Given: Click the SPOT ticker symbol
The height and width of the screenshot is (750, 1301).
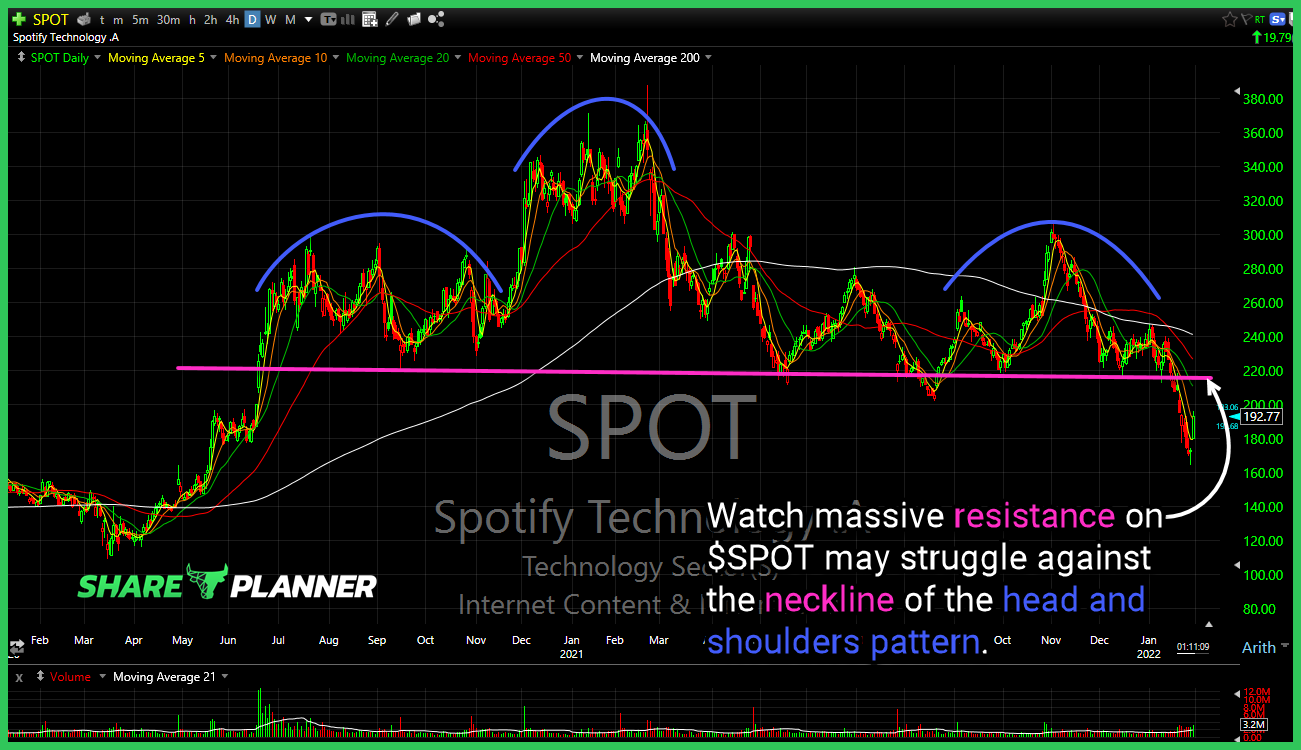Looking at the screenshot, I should (x=50, y=19).
